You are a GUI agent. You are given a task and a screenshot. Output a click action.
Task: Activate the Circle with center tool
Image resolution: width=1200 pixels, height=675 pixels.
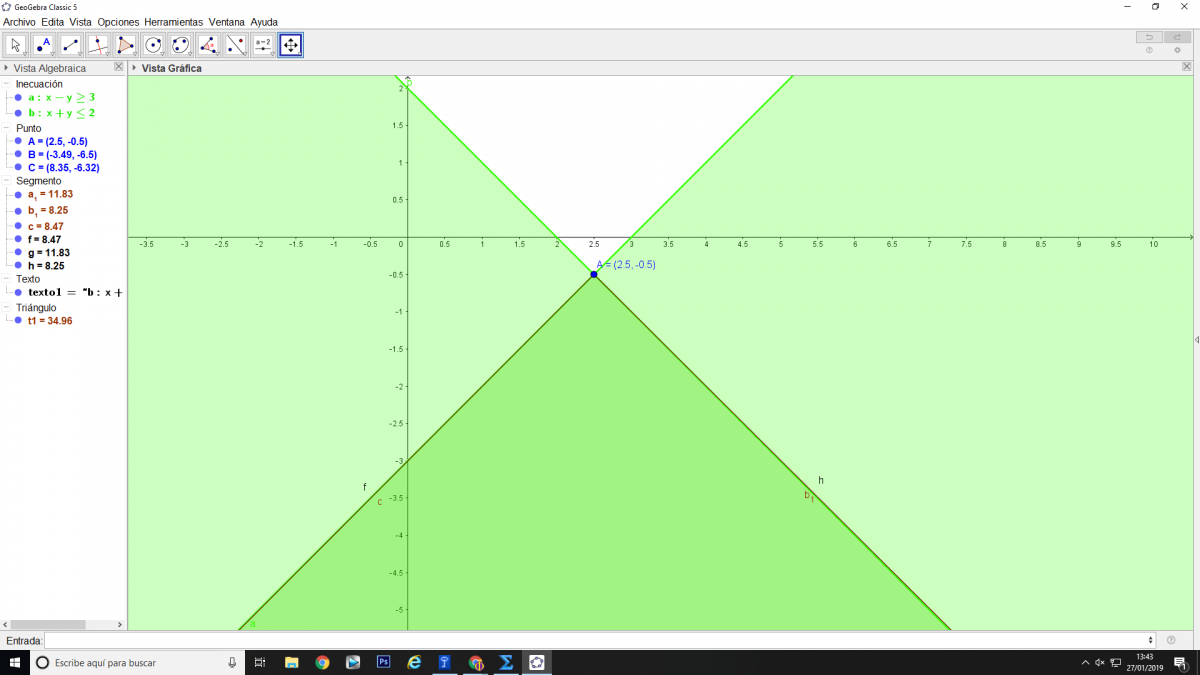pyautogui.click(x=153, y=45)
